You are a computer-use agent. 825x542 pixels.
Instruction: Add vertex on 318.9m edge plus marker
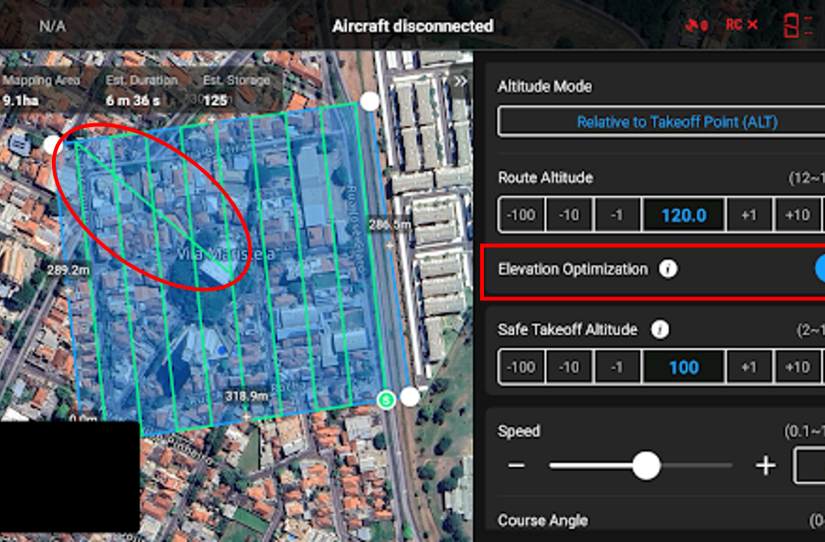(x=246, y=416)
